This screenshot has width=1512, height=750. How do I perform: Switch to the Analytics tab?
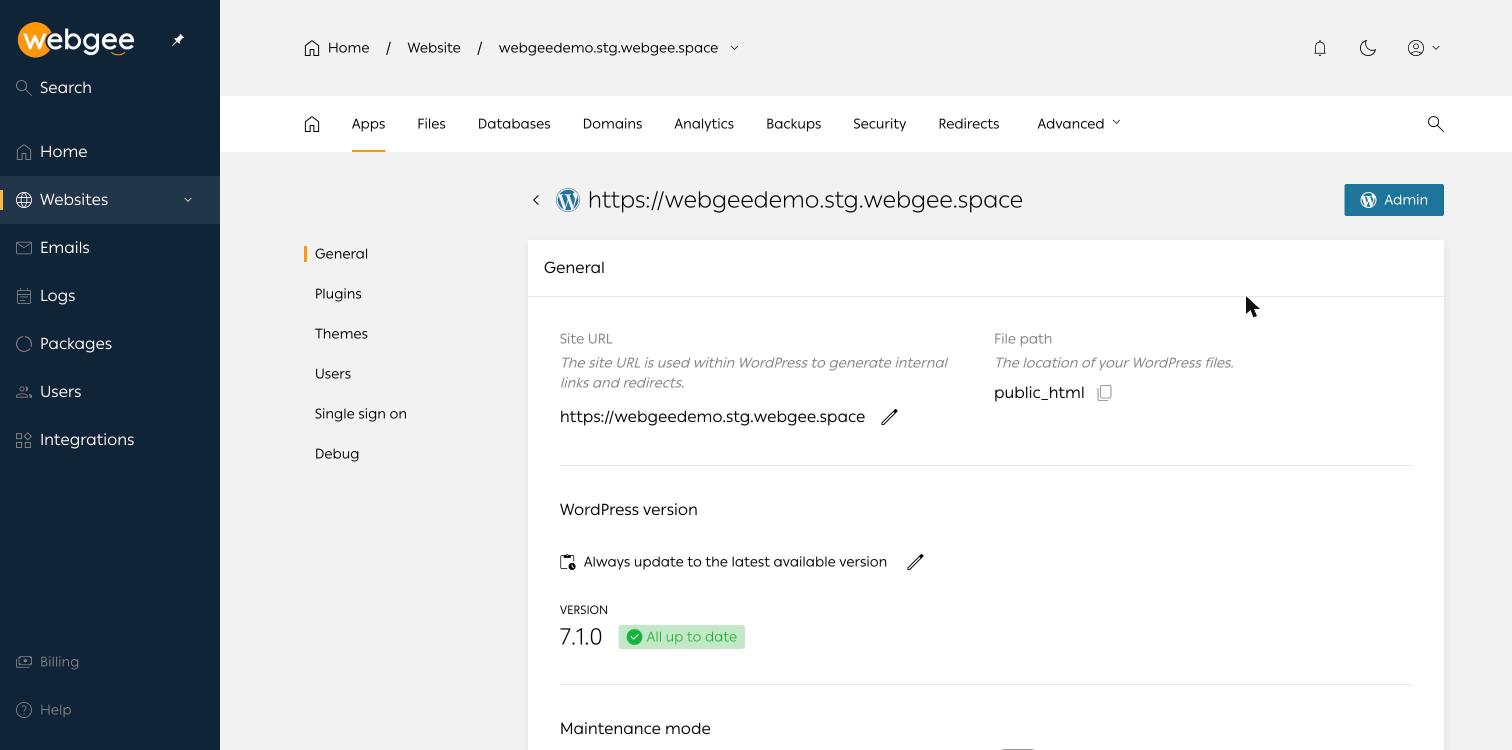click(704, 124)
